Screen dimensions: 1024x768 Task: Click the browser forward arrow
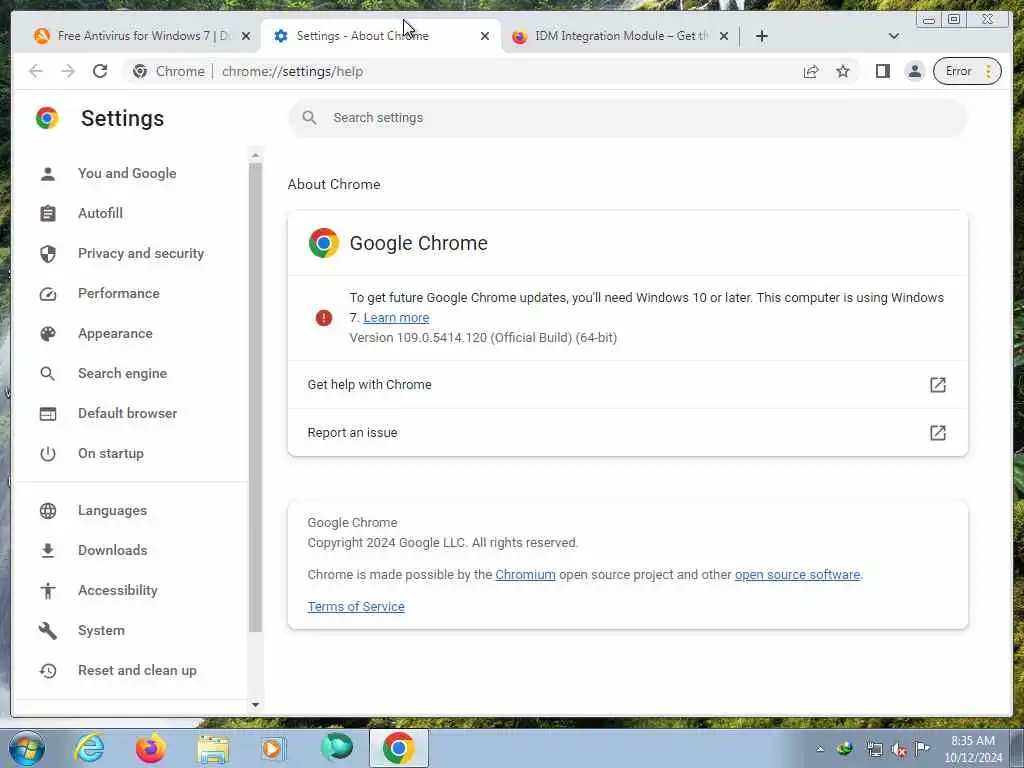pyautogui.click(x=68, y=71)
